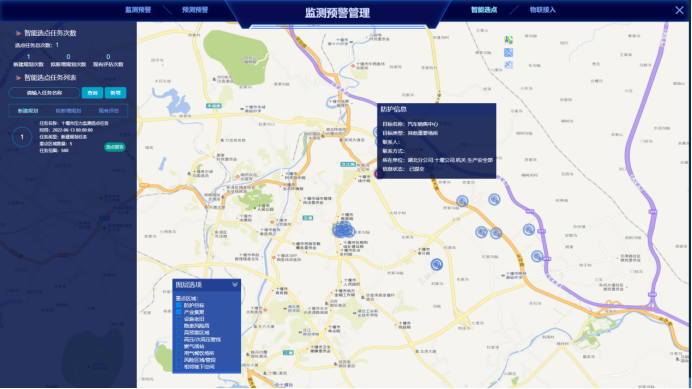This screenshot has width=692, height=389.
Task: Open the 物联接入 top tab
Action: 542,10
